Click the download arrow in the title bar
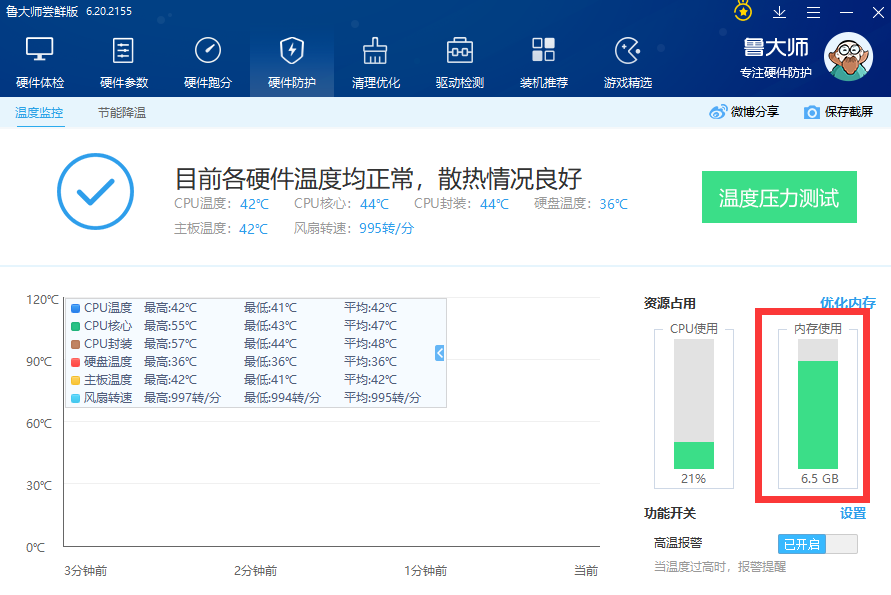Screen dimensions: 891x595 [777, 12]
